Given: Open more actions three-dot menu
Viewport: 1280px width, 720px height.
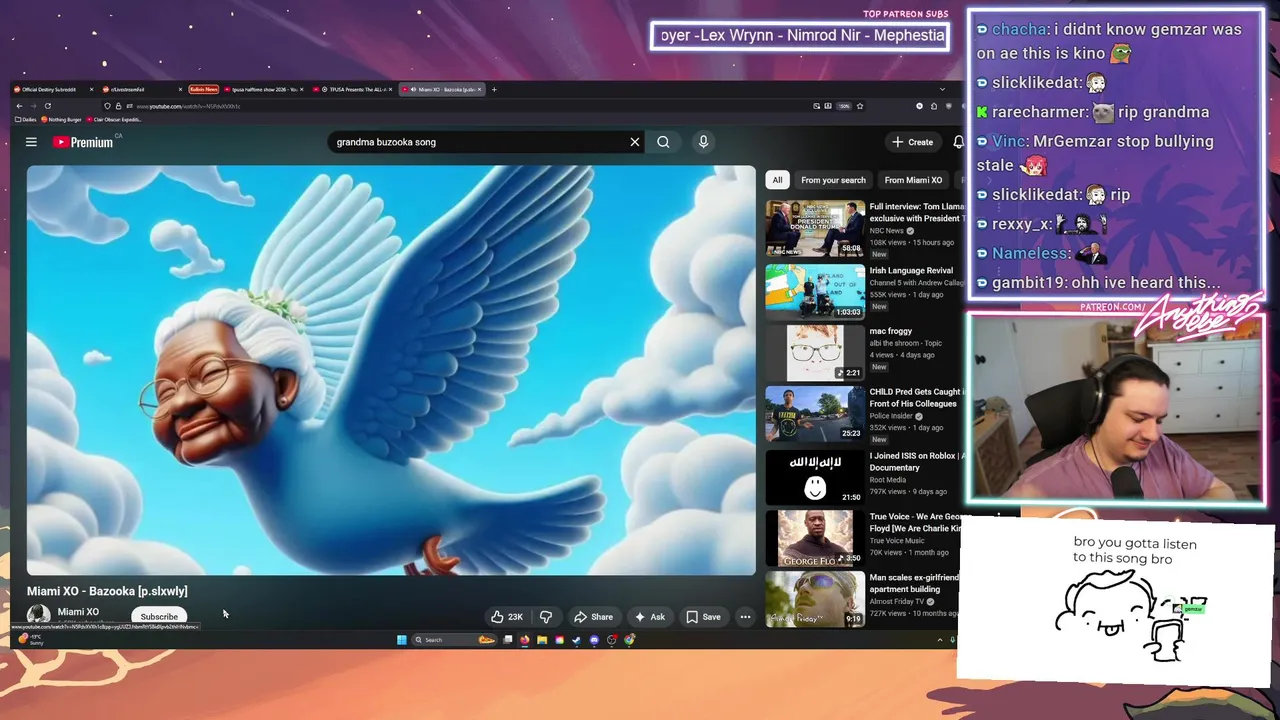Looking at the screenshot, I should click(x=745, y=617).
